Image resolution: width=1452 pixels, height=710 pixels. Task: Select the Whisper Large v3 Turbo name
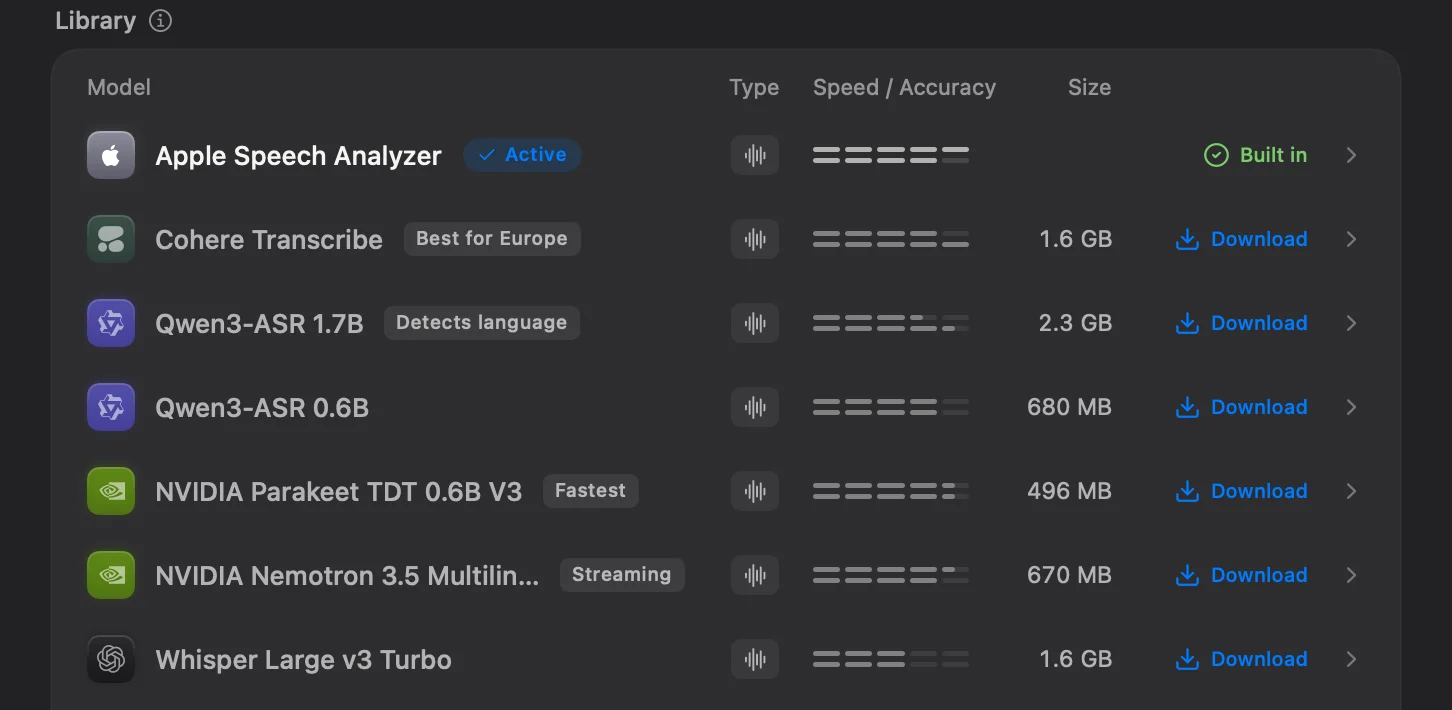coord(303,660)
